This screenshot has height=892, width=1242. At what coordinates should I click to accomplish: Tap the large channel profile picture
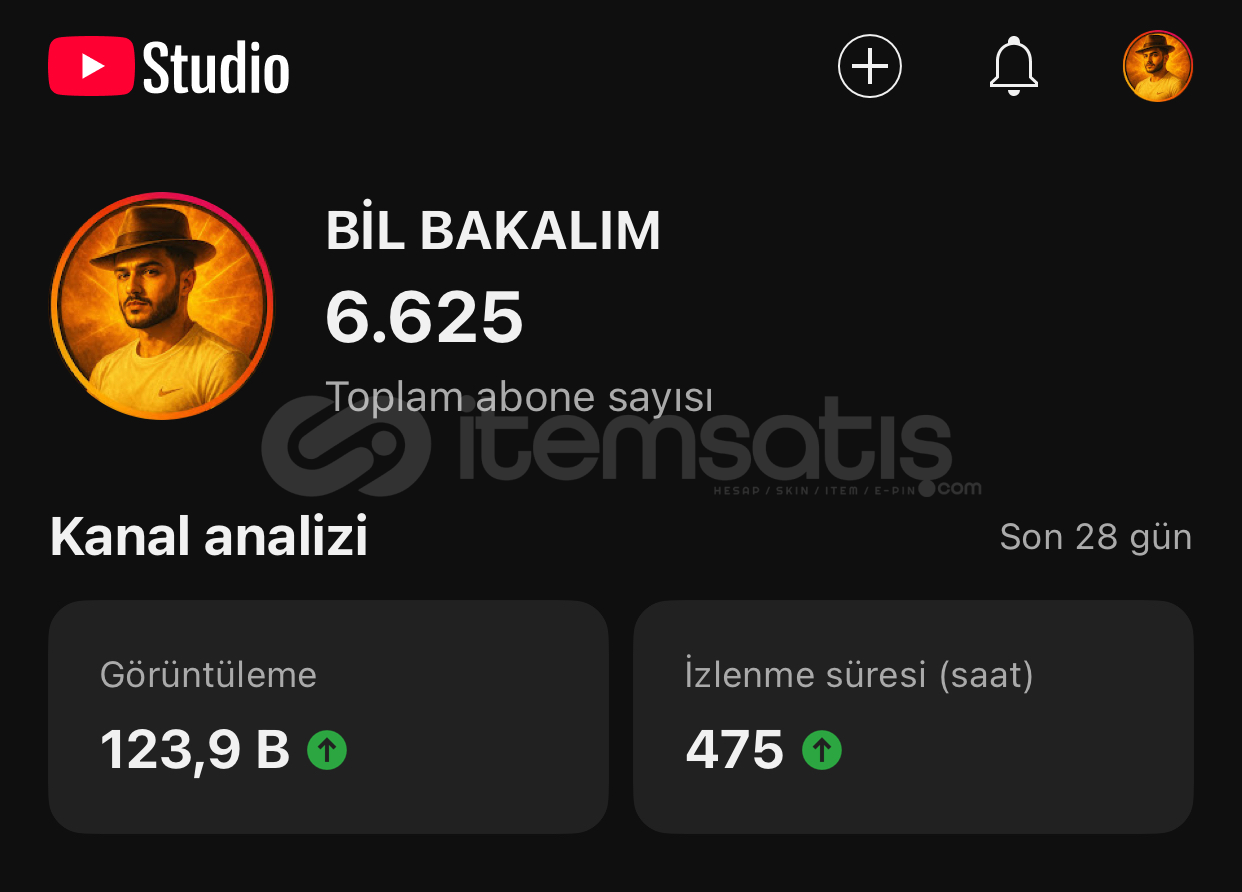161,306
